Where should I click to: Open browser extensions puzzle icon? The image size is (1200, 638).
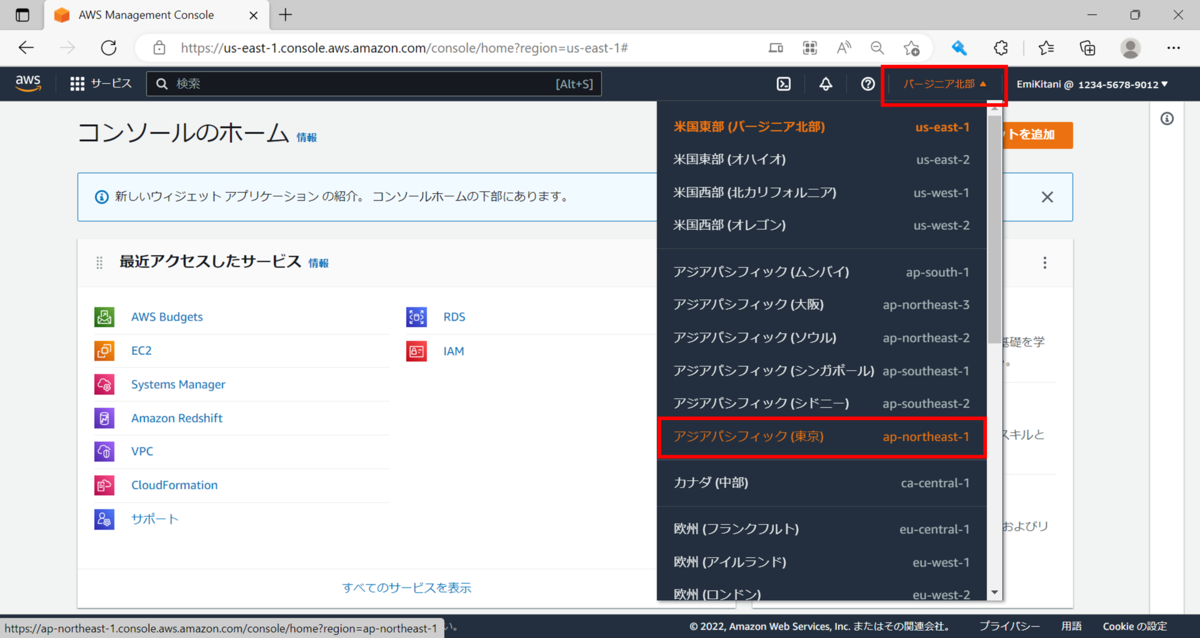[1001, 48]
